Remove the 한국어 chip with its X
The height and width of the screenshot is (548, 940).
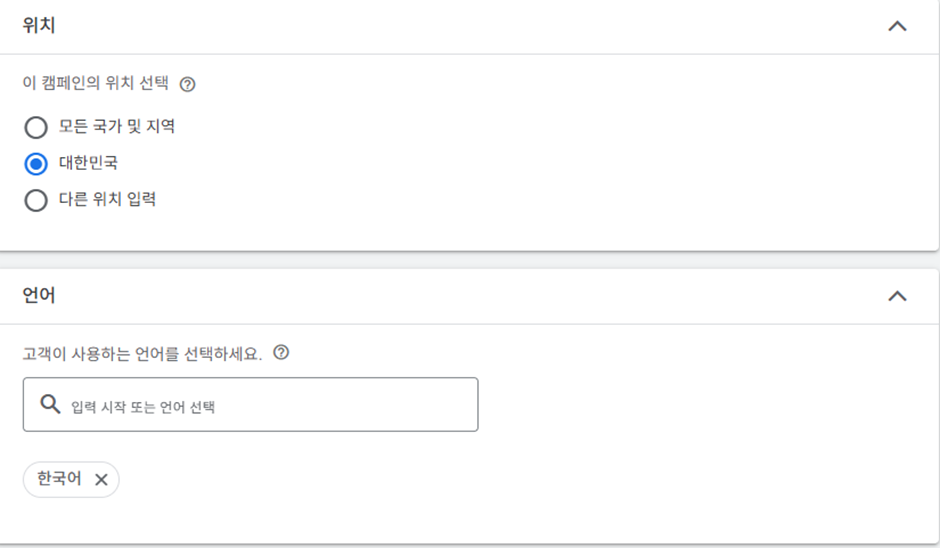(x=101, y=479)
